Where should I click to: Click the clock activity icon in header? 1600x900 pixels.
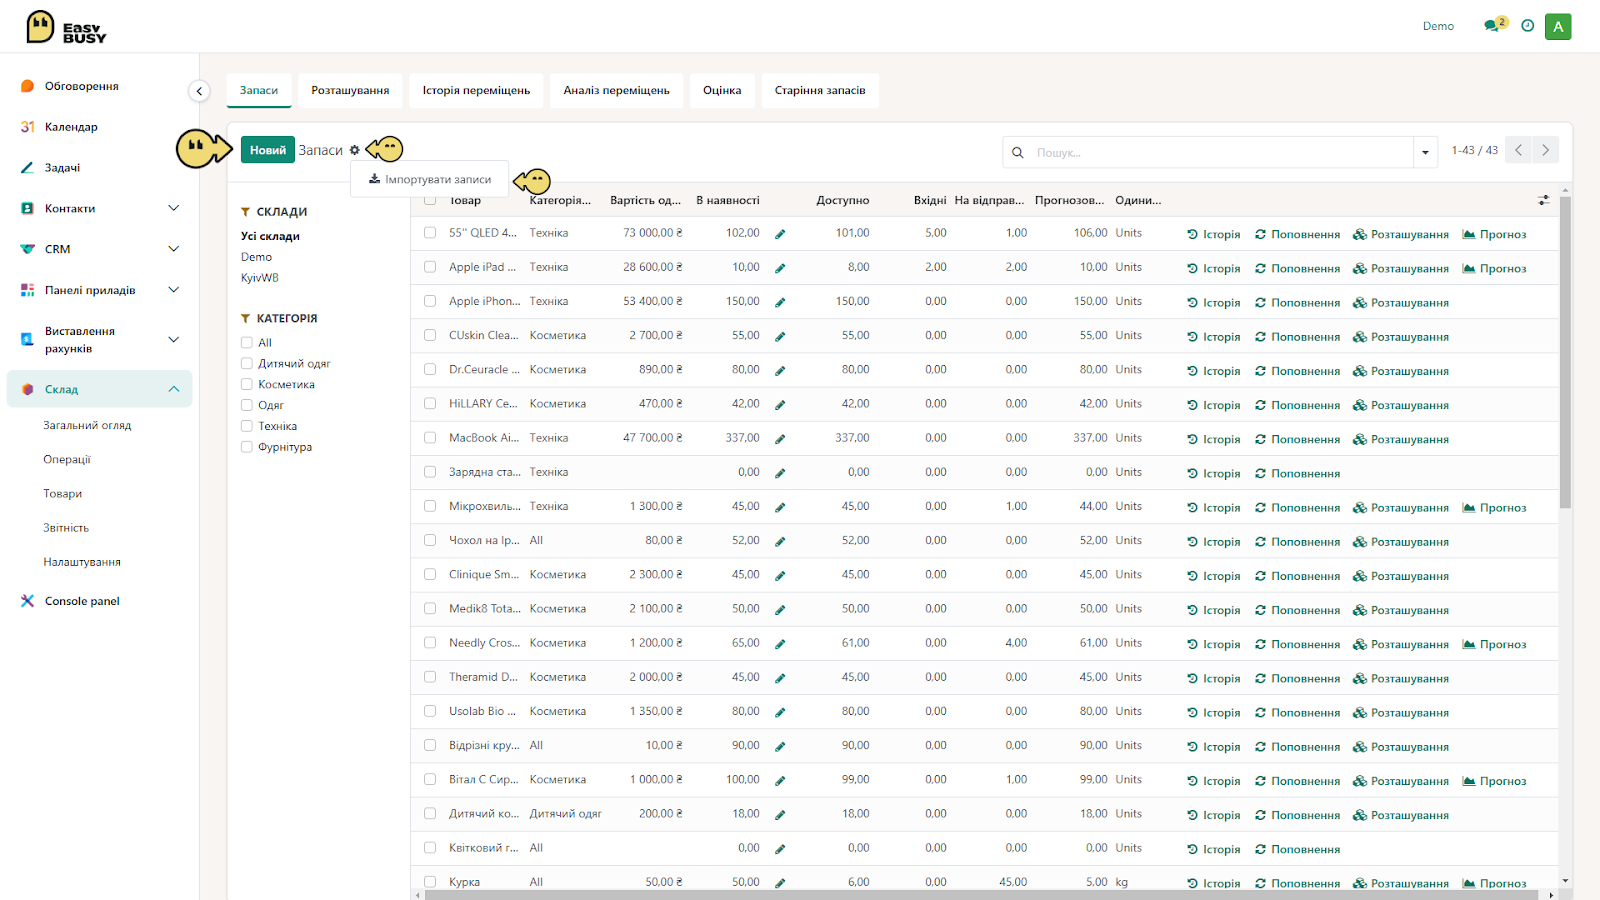1527,26
